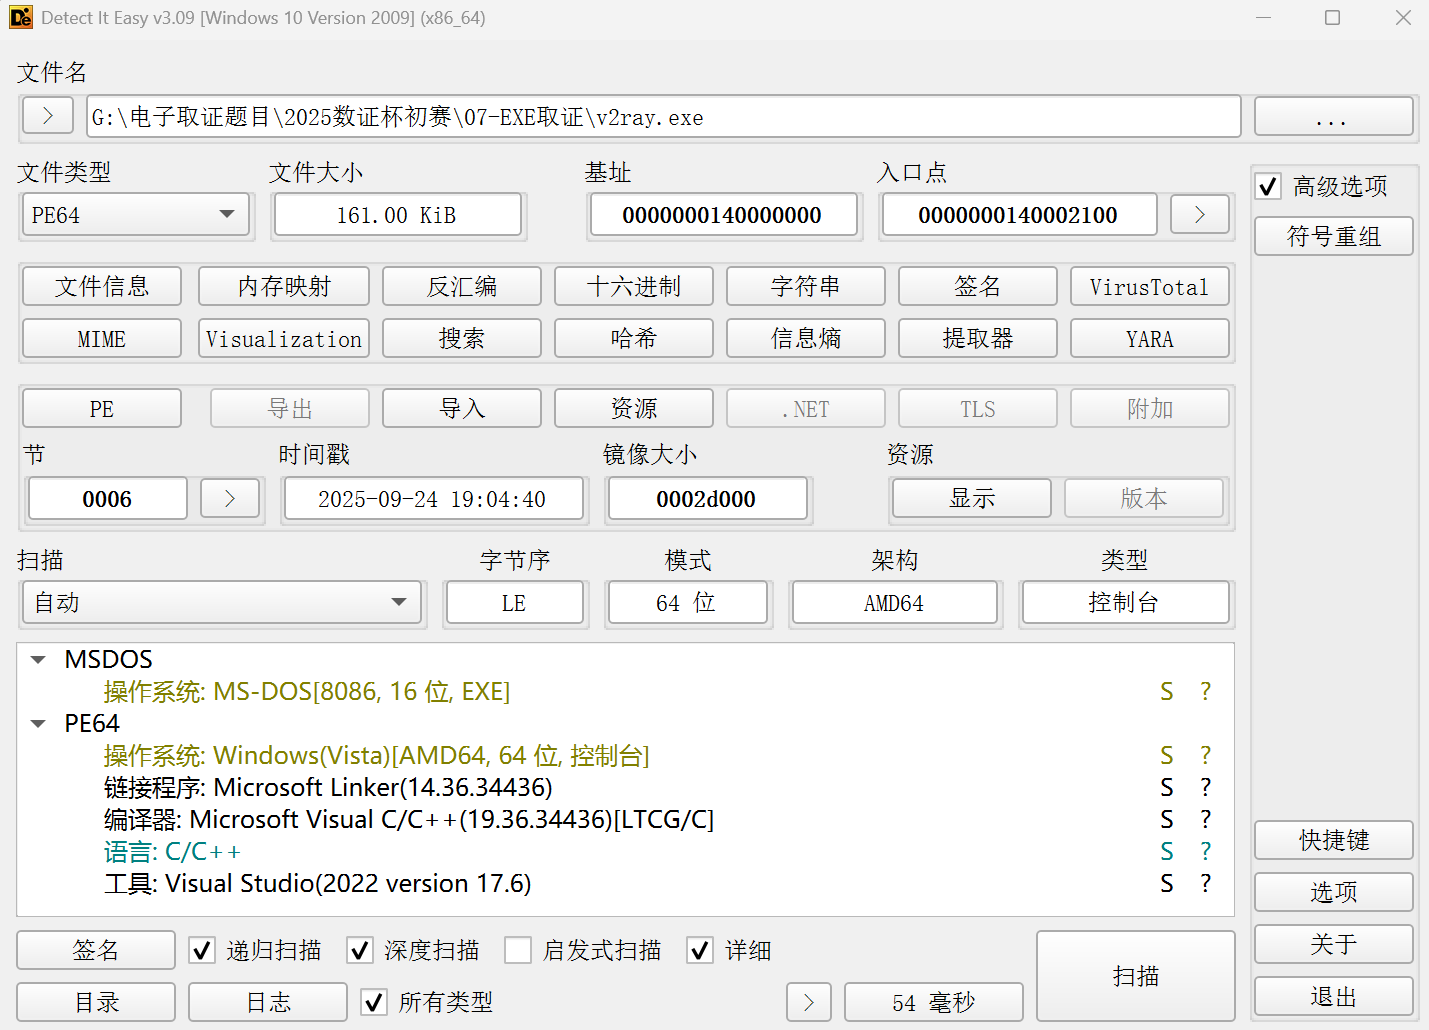Collapse the MSDOS tree node
This screenshot has height=1030, width=1429.
[x=38, y=660]
